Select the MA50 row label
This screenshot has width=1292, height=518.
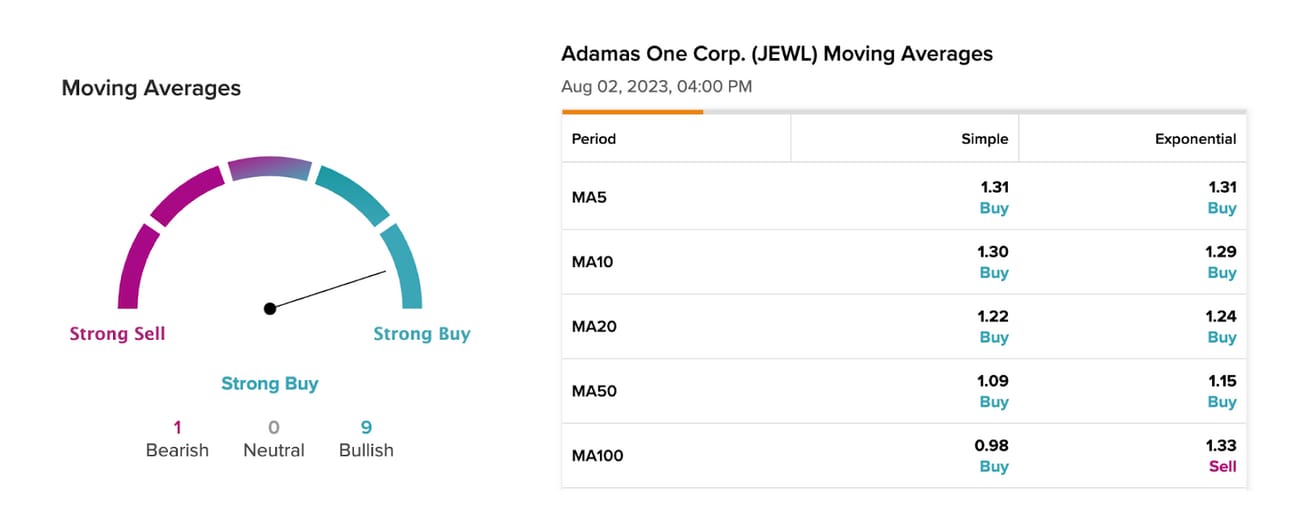[593, 391]
